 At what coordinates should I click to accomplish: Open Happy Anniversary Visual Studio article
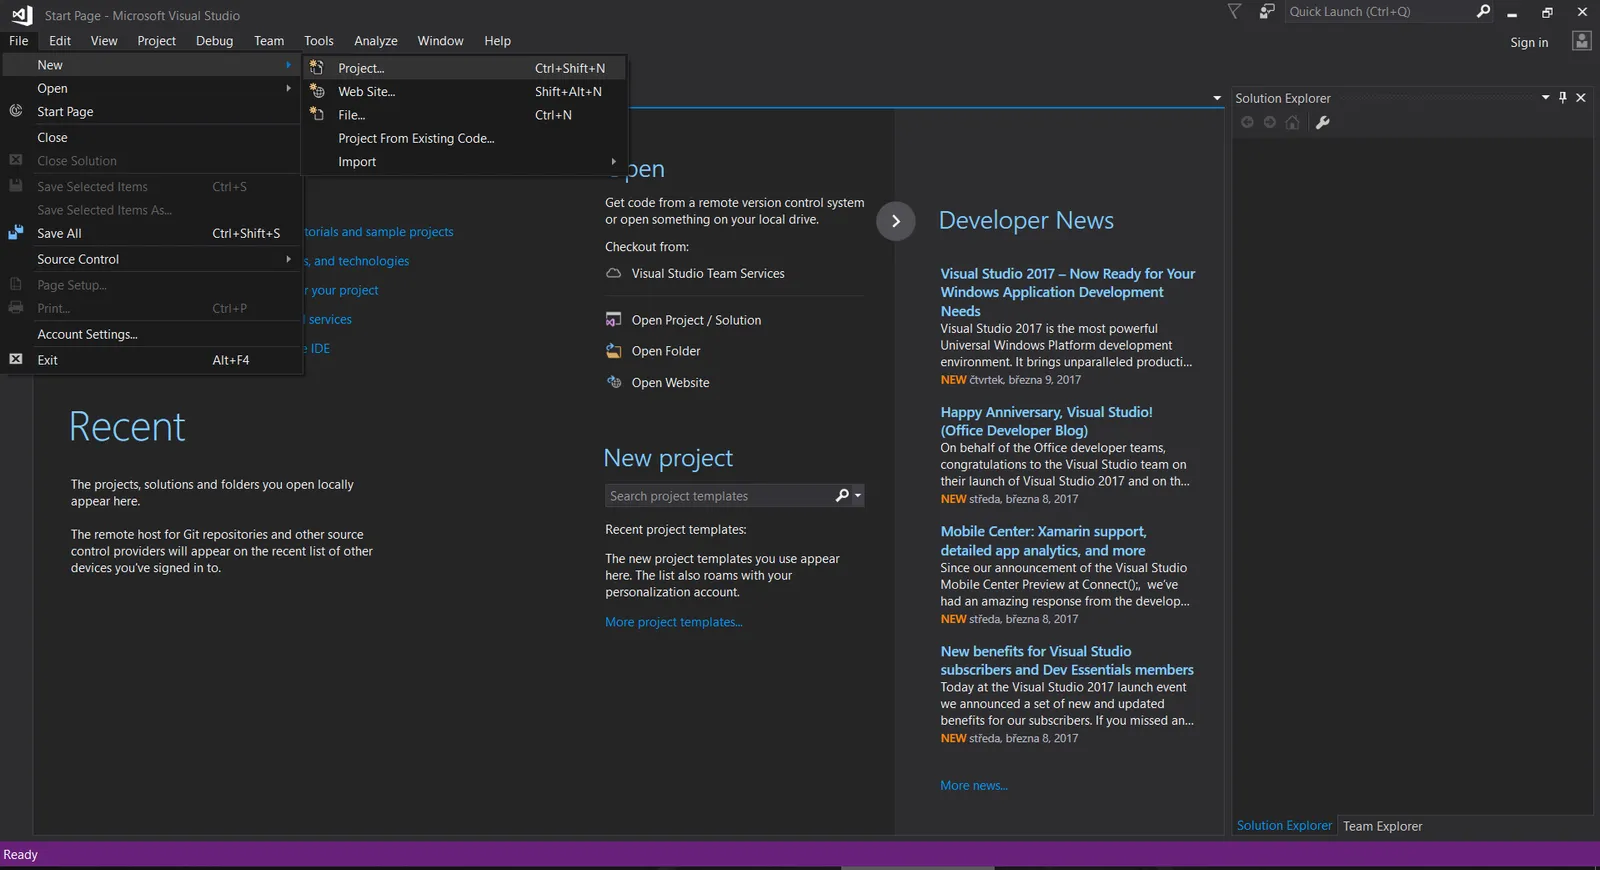tap(1046, 421)
